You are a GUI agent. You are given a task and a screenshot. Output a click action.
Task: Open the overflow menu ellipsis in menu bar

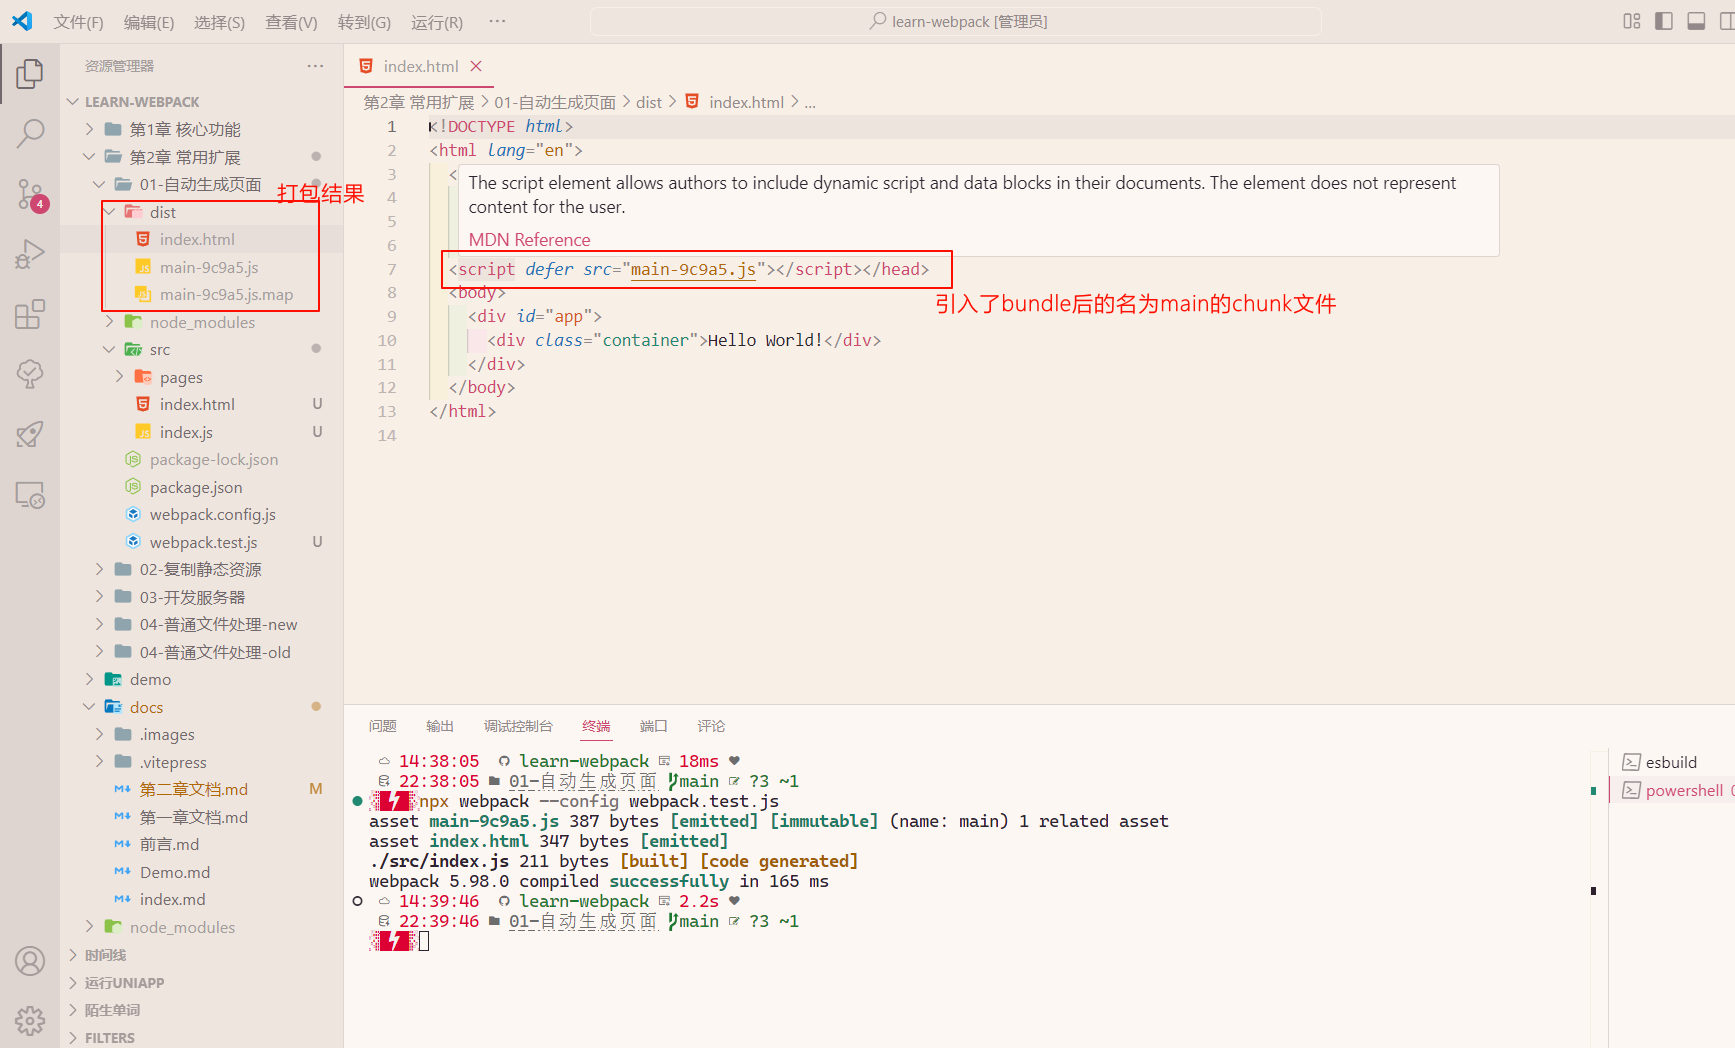(x=497, y=21)
